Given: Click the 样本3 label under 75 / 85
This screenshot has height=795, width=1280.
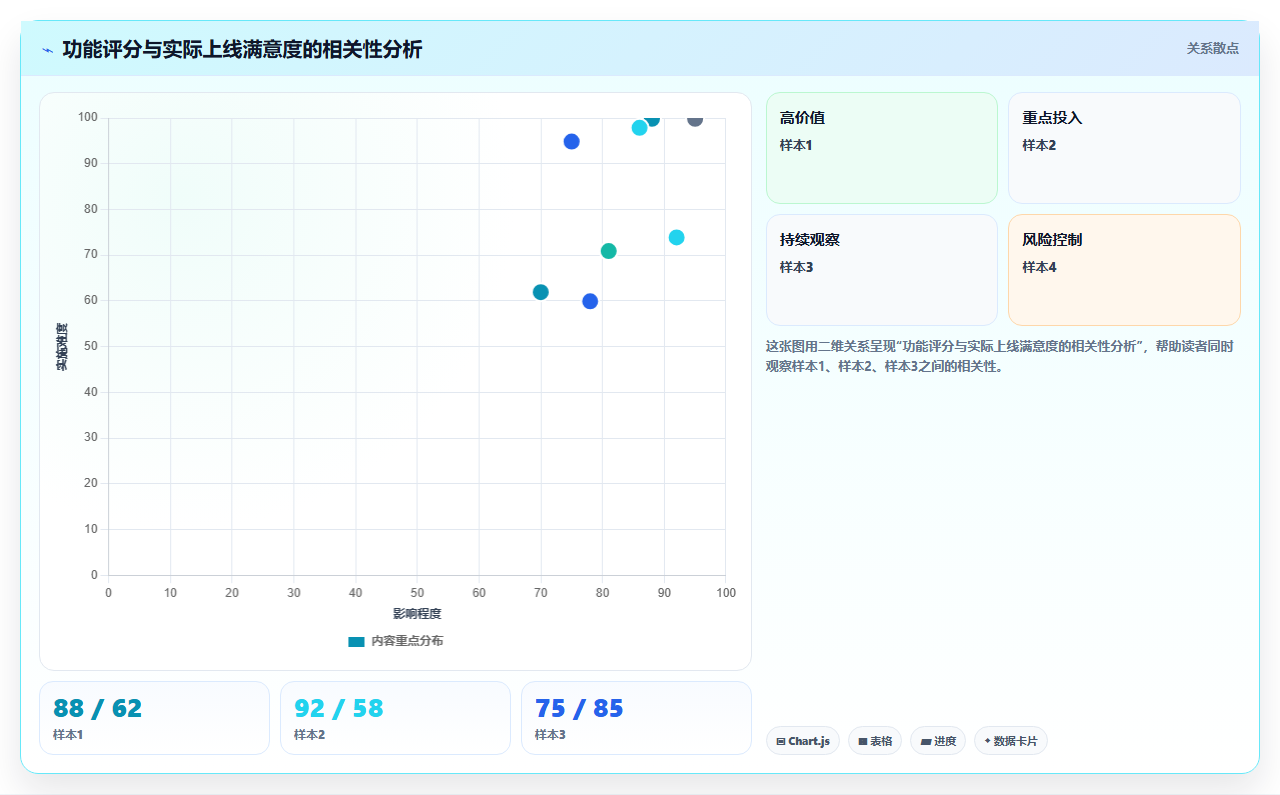Looking at the screenshot, I should [x=550, y=735].
